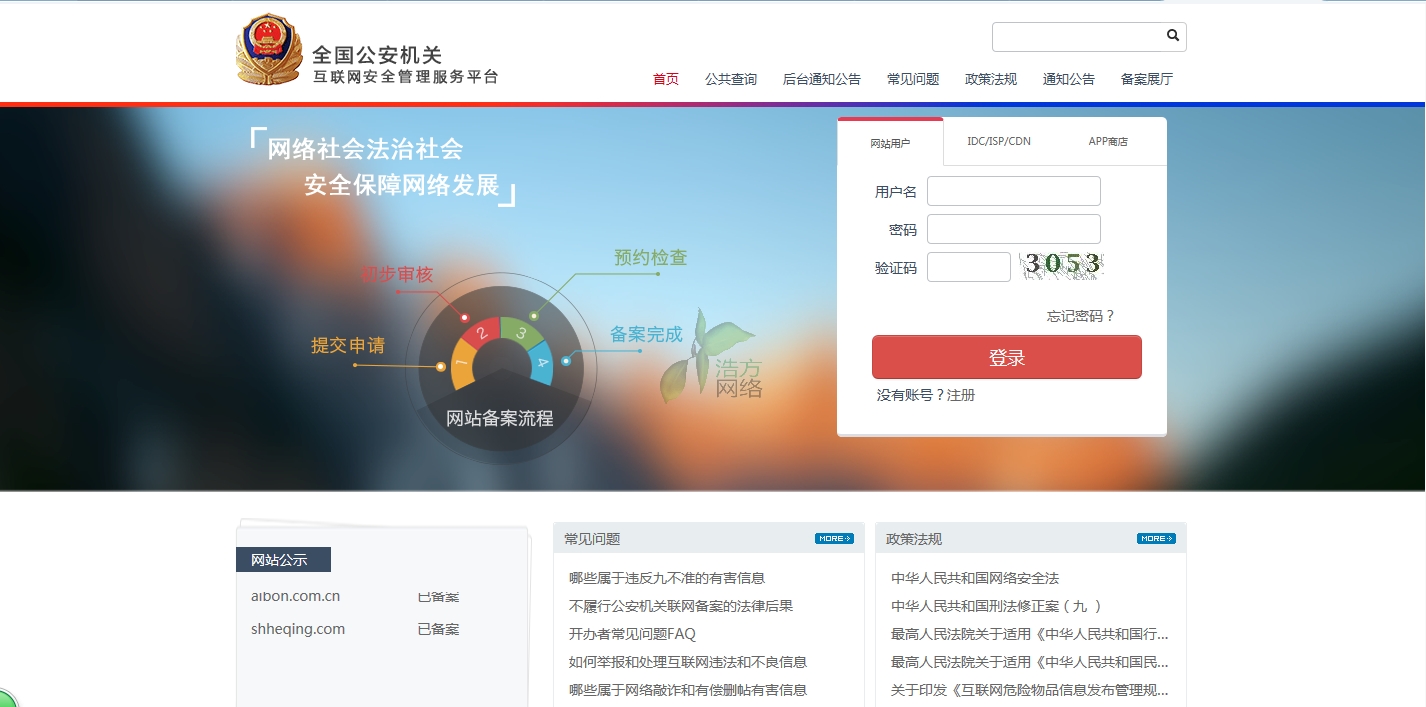Open 中华人民共和国网络安全法 link

click(x=974, y=578)
